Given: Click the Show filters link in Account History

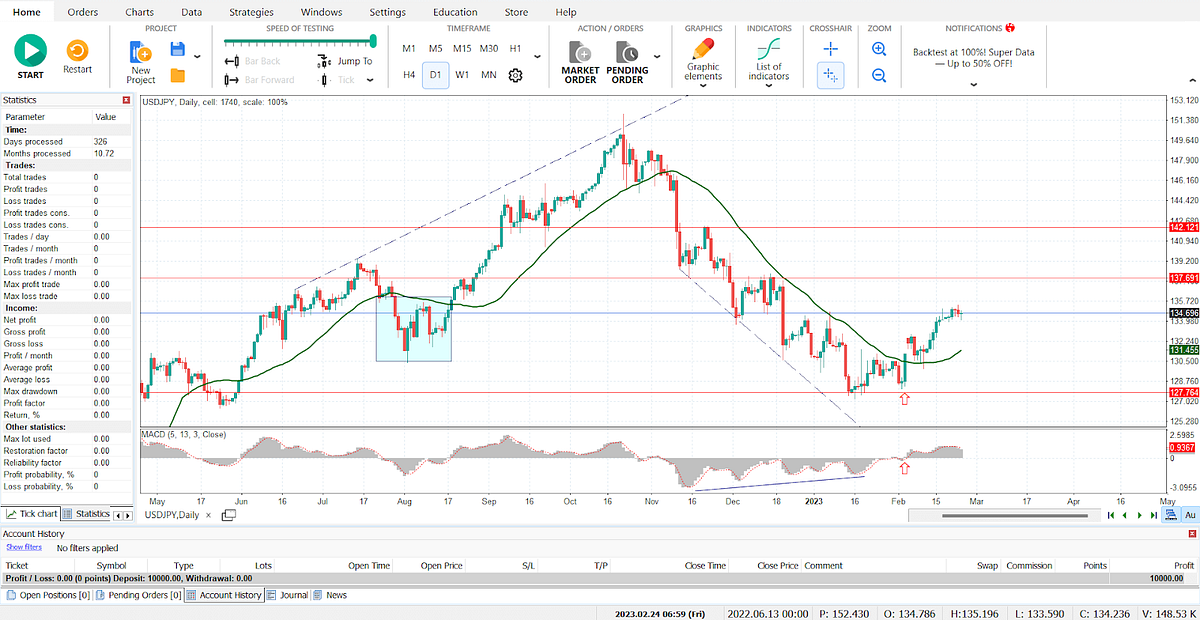Looking at the screenshot, I should click(23, 547).
